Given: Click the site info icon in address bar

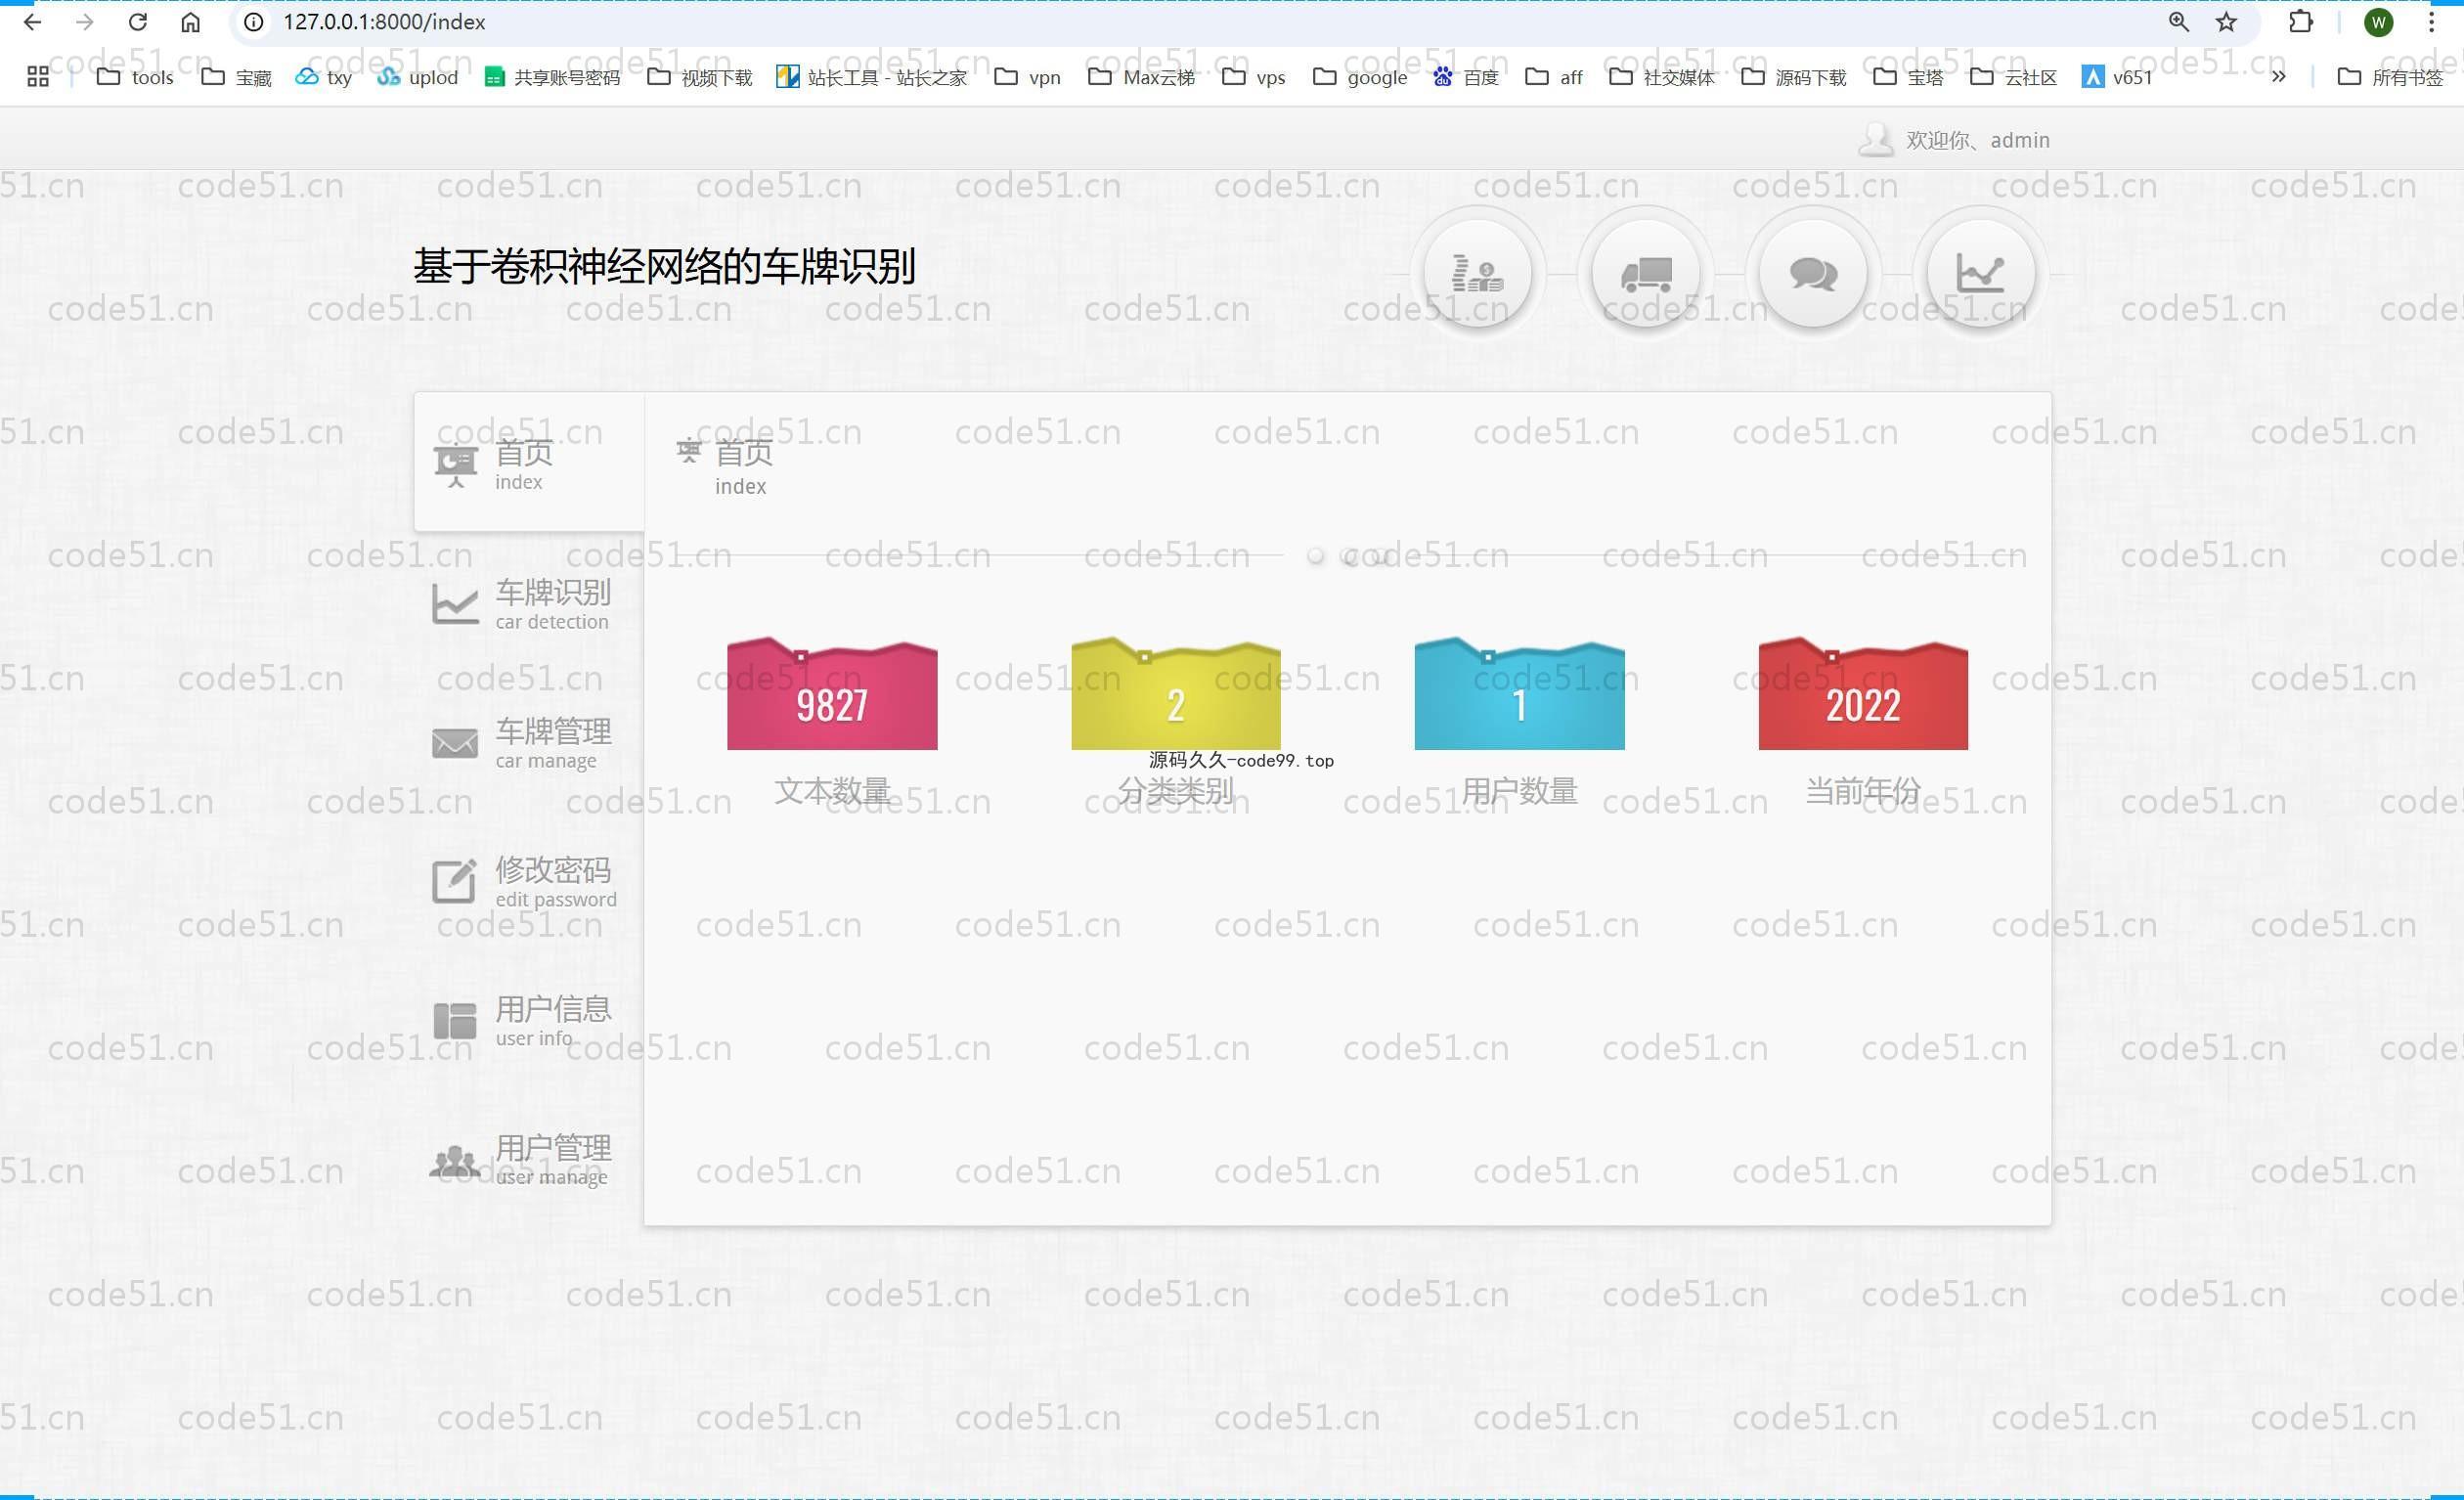Looking at the screenshot, I should coord(254,22).
